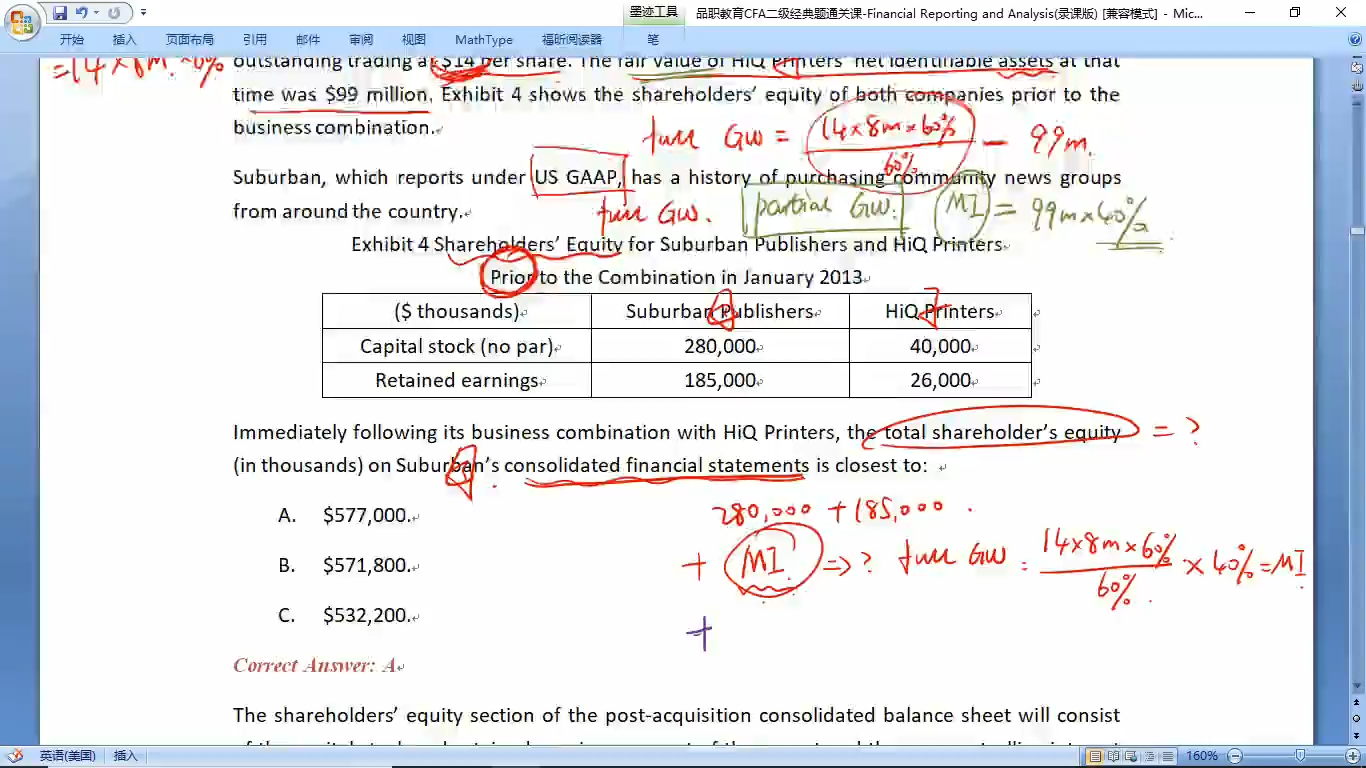The width and height of the screenshot is (1366, 768).
Task: Click the 280,000 table cell
Action: coord(720,347)
